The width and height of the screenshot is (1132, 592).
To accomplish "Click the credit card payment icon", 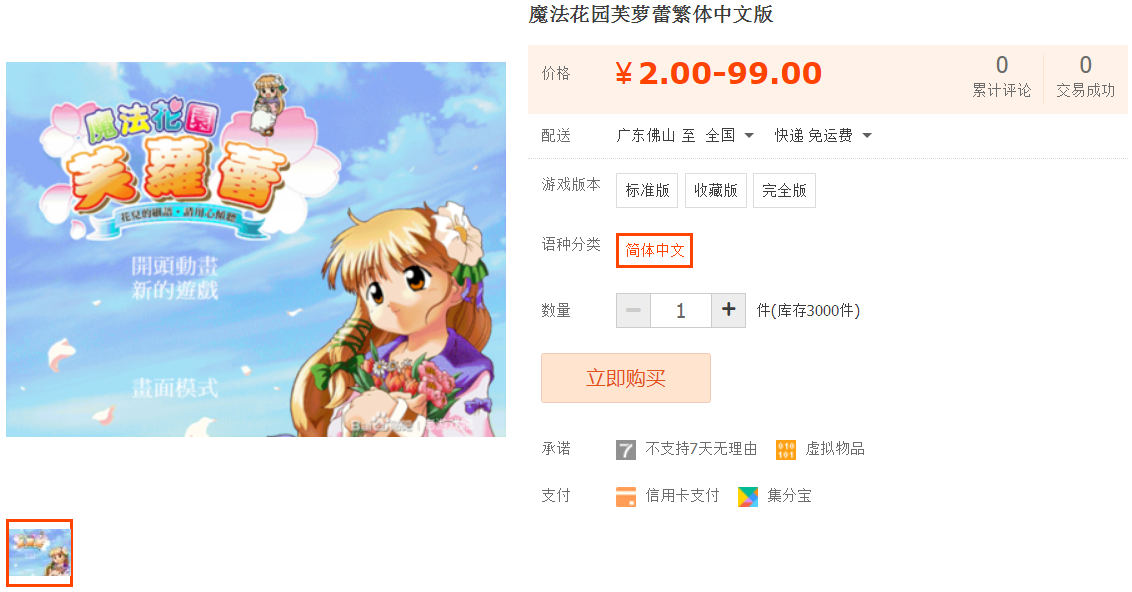I will pyautogui.click(x=625, y=497).
